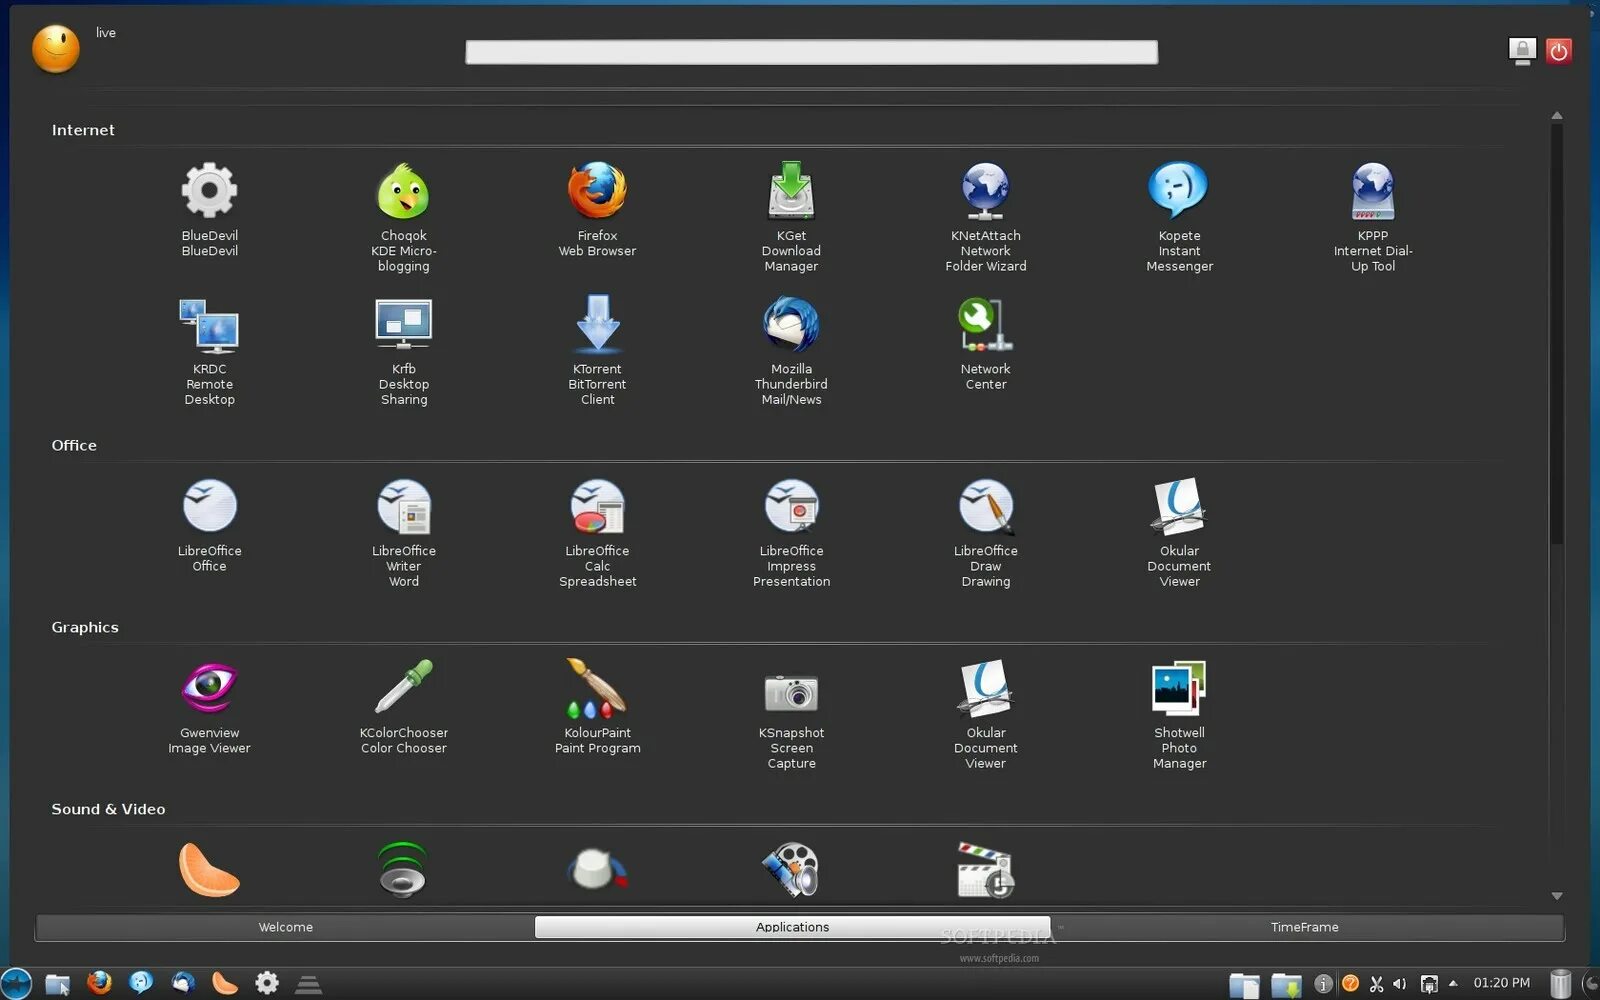The image size is (1600, 1000).
Task: Open Okular Document Viewer under Office
Action: click(1179, 532)
